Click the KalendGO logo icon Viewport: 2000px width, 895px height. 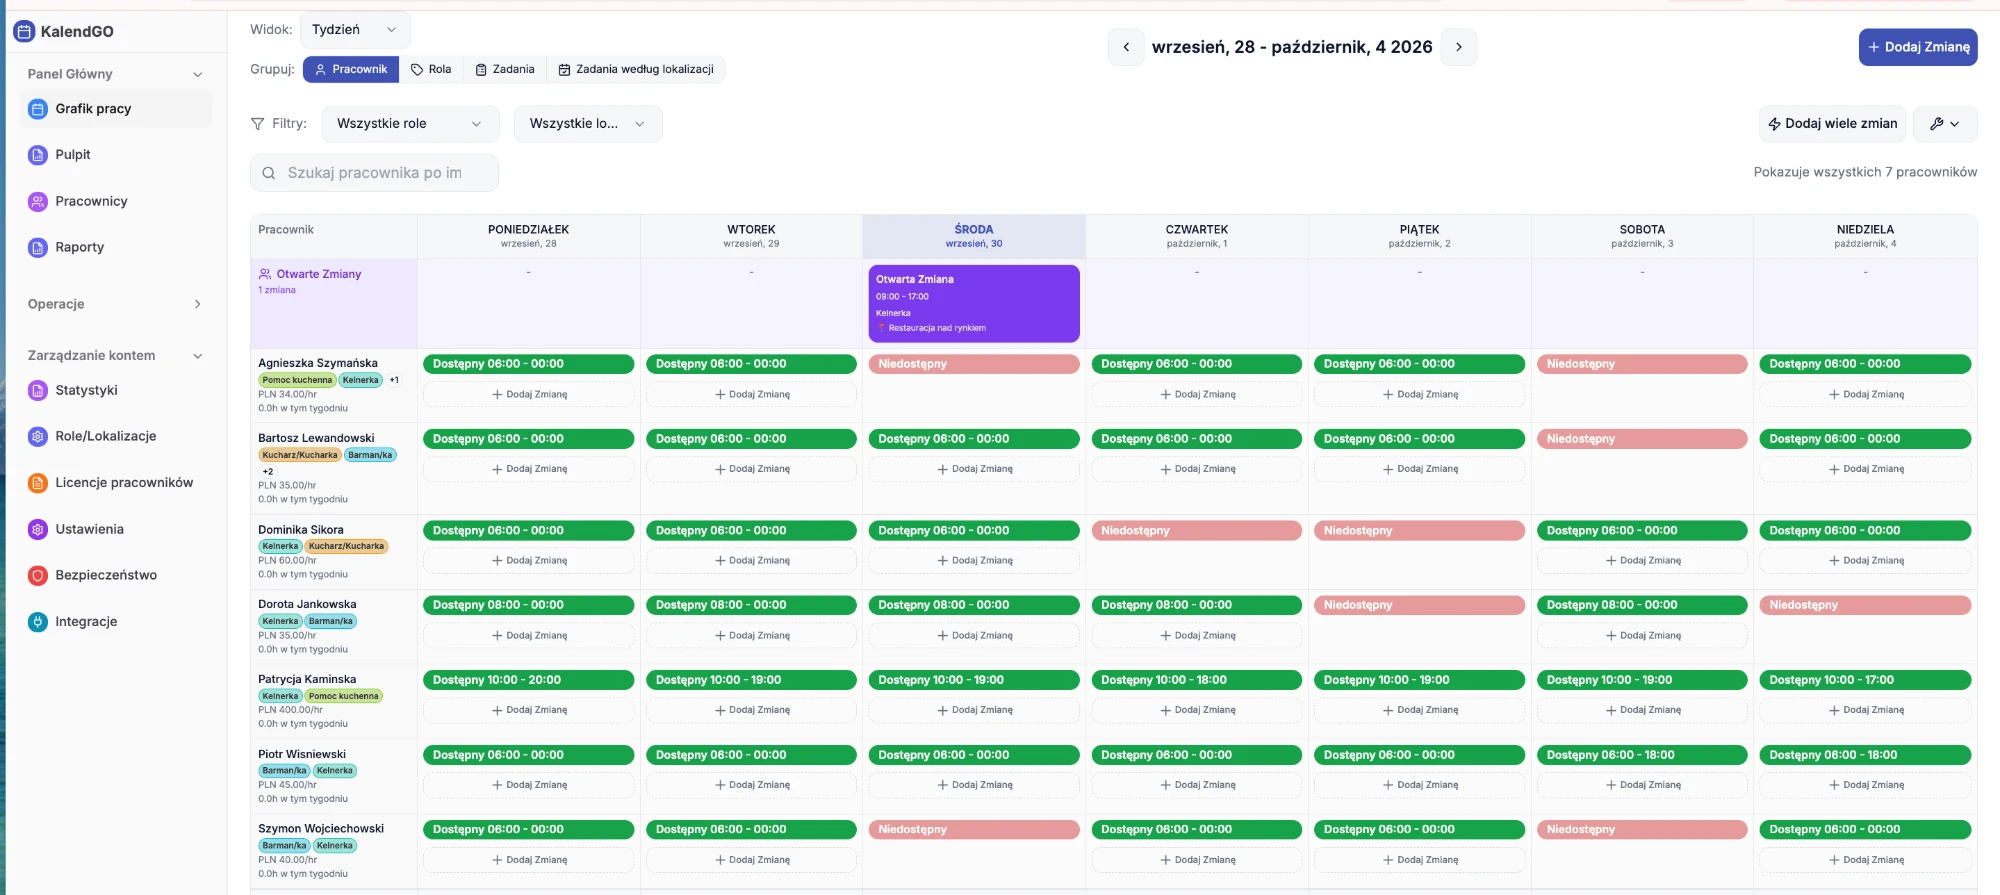coord(24,31)
